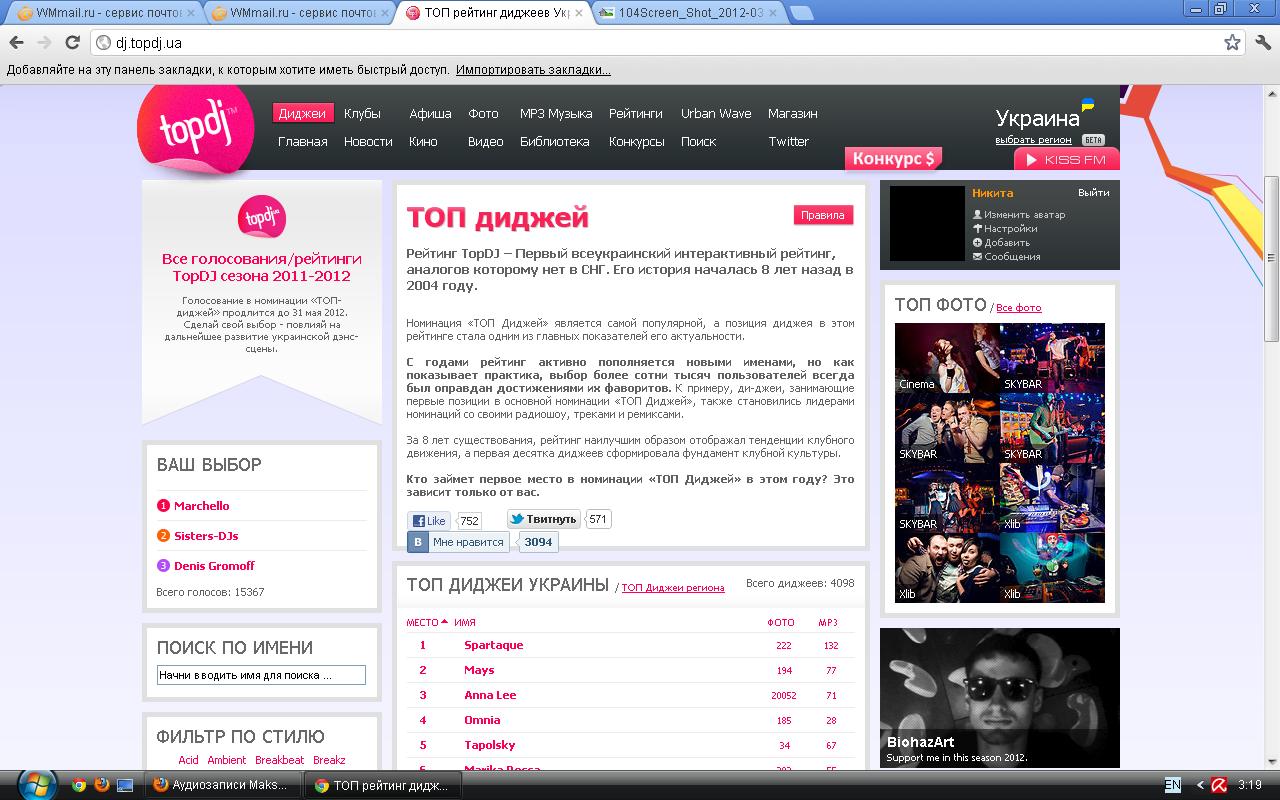Click the browser back arrow
Image resolution: width=1280 pixels, height=800 pixels.
coord(16,43)
